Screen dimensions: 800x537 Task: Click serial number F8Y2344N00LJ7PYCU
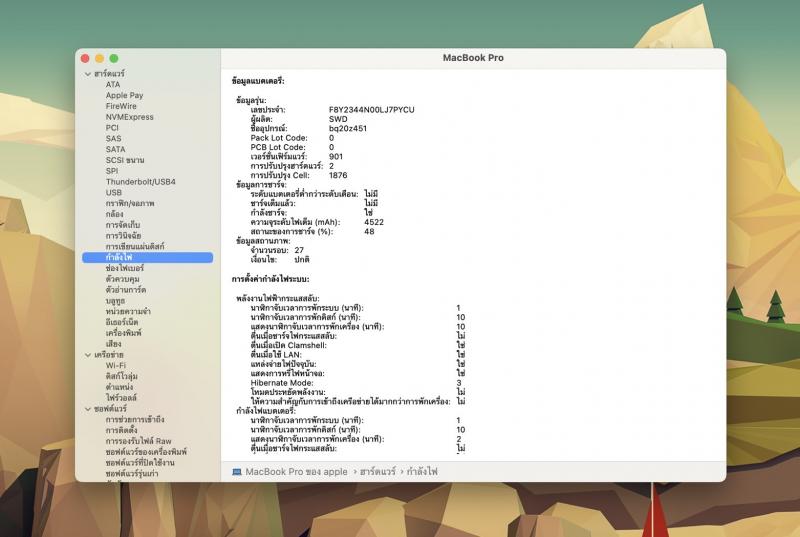pos(371,110)
